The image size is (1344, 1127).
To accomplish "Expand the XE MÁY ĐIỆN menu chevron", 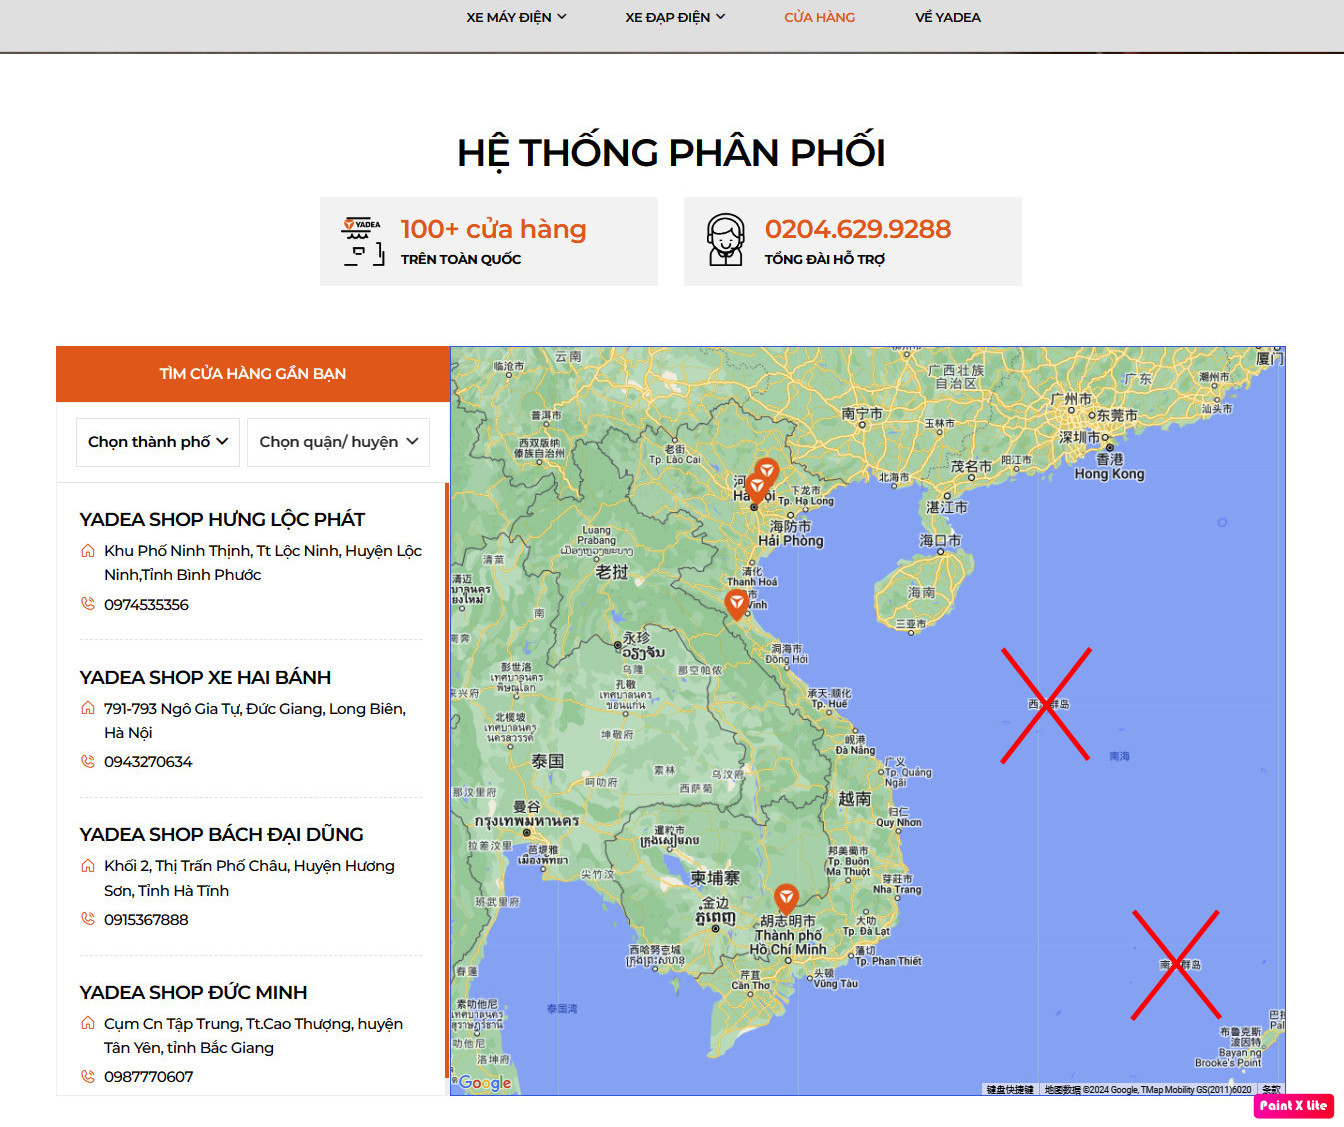I will (563, 16).
